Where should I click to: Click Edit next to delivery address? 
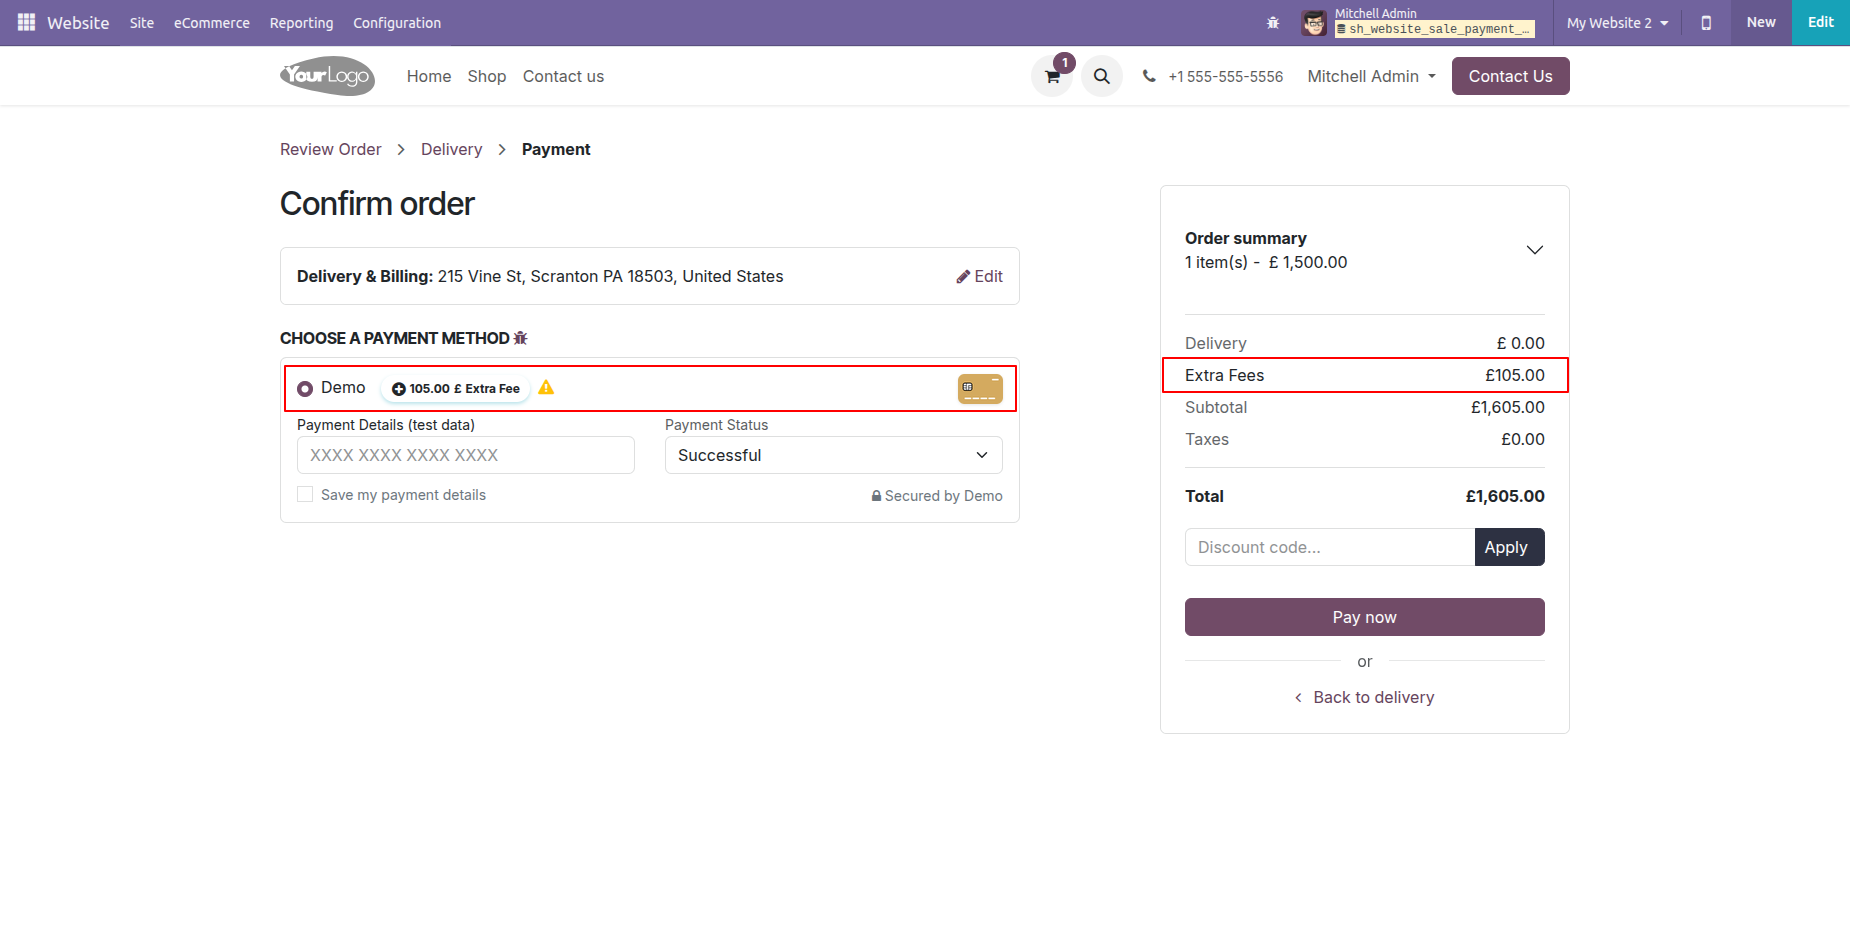pyautogui.click(x=979, y=277)
